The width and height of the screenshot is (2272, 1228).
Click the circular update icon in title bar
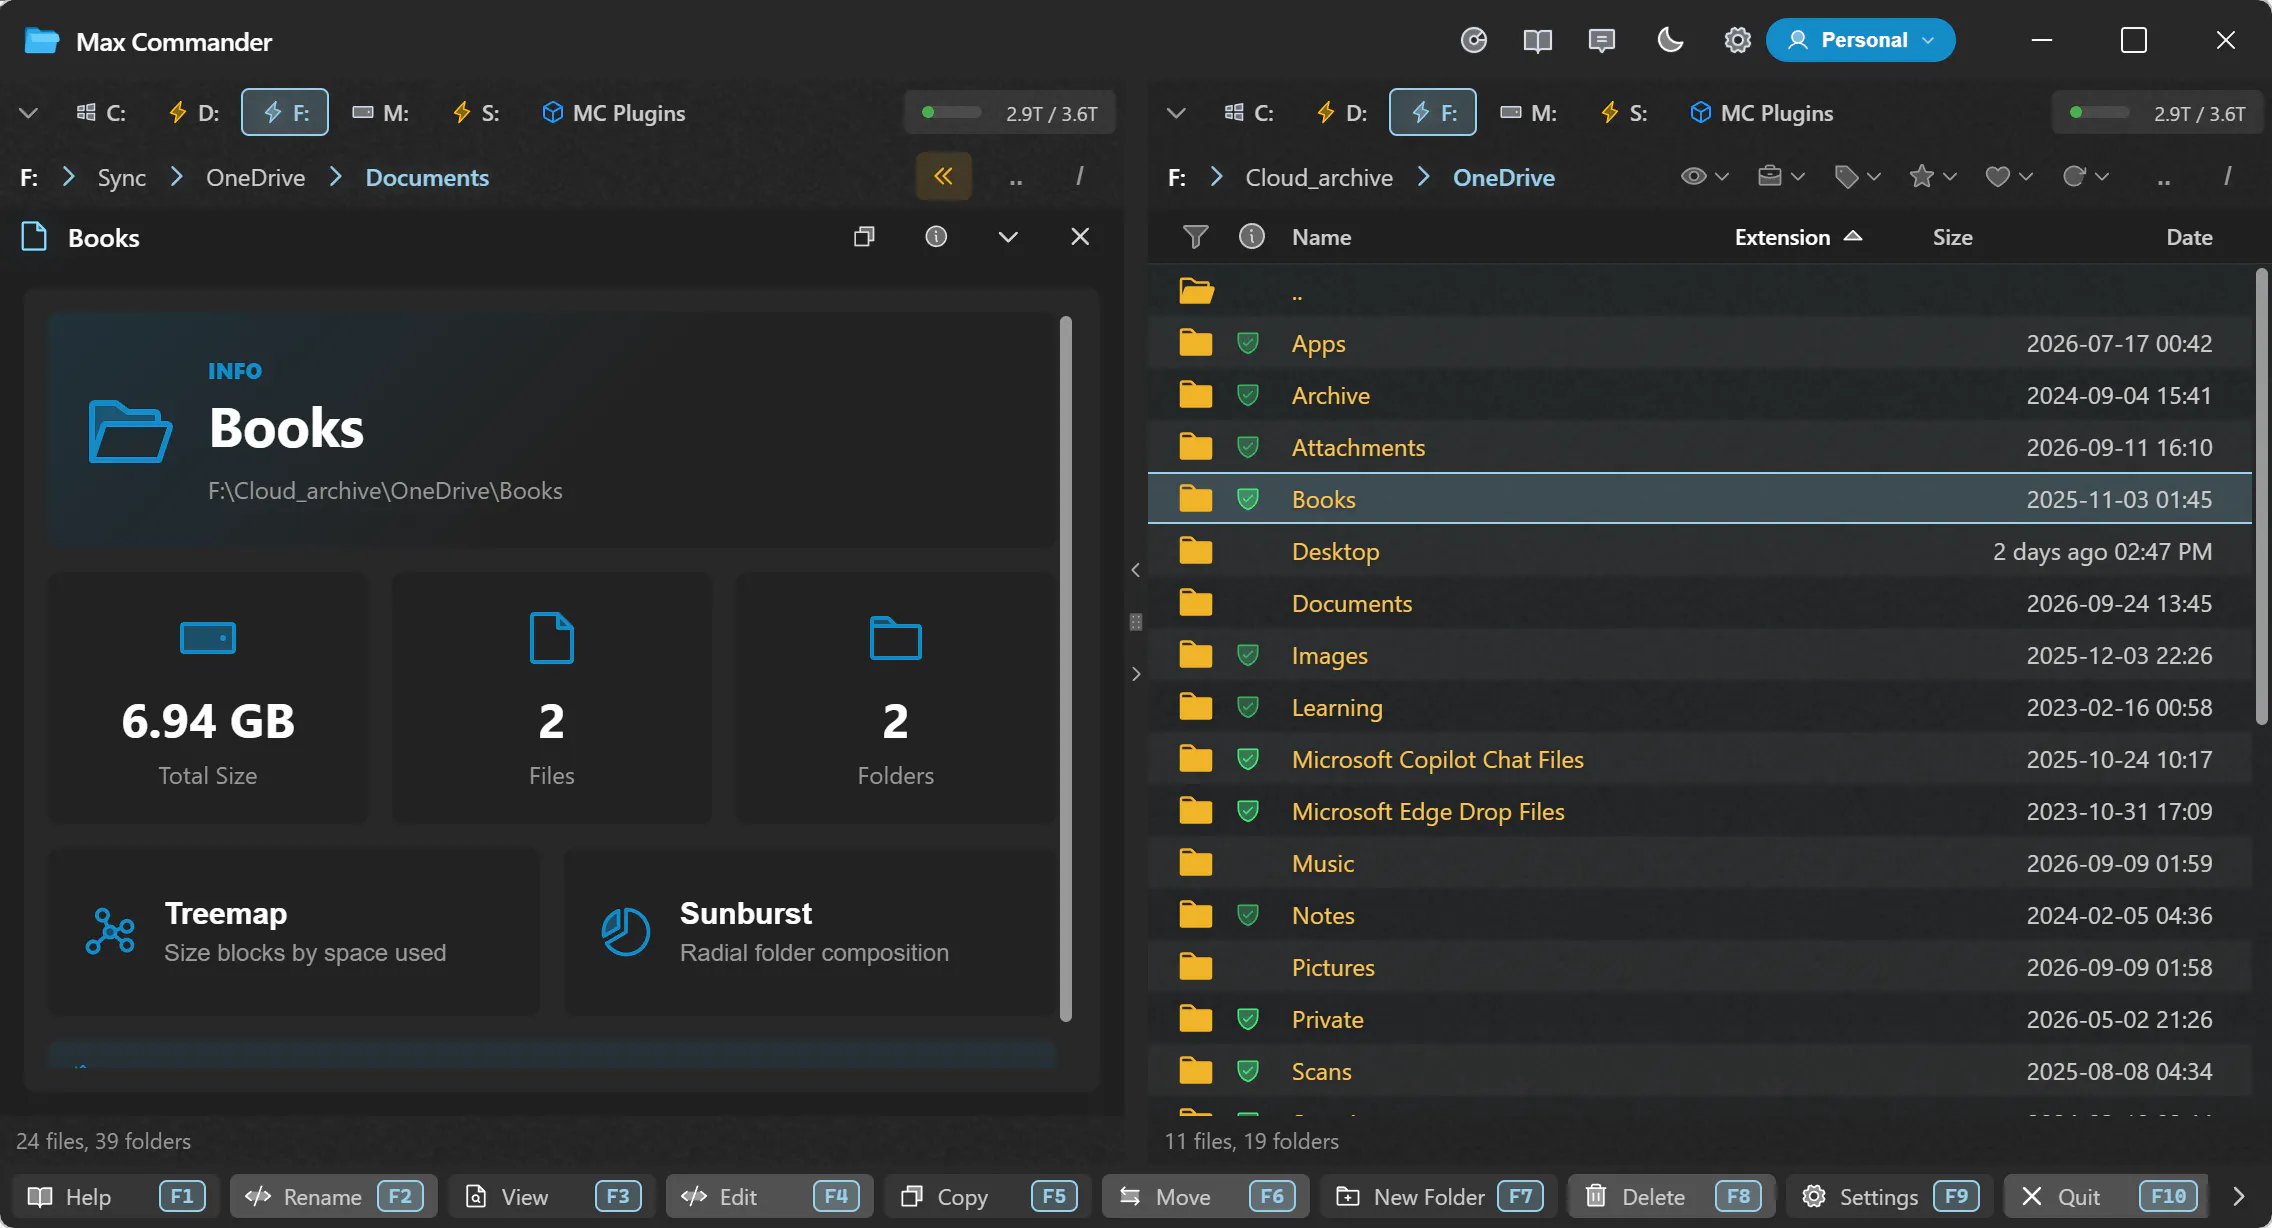(x=1473, y=40)
